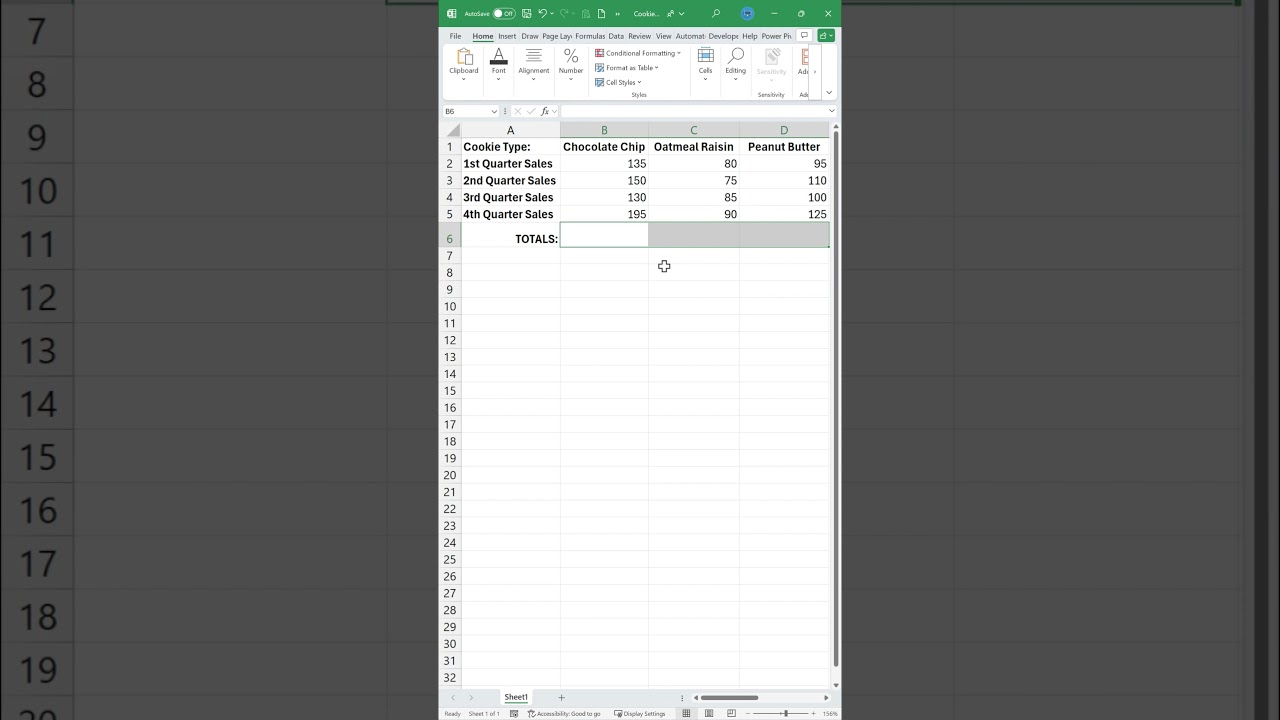Click the Insert Function fx icon
The image size is (1280, 720).
[x=545, y=111]
